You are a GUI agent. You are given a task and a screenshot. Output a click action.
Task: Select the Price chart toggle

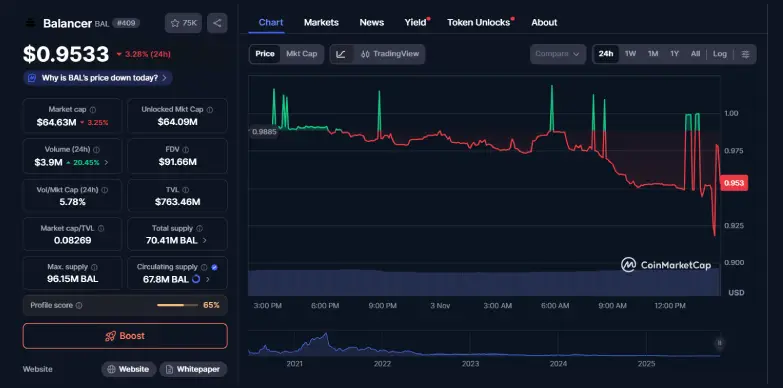click(x=265, y=54)
